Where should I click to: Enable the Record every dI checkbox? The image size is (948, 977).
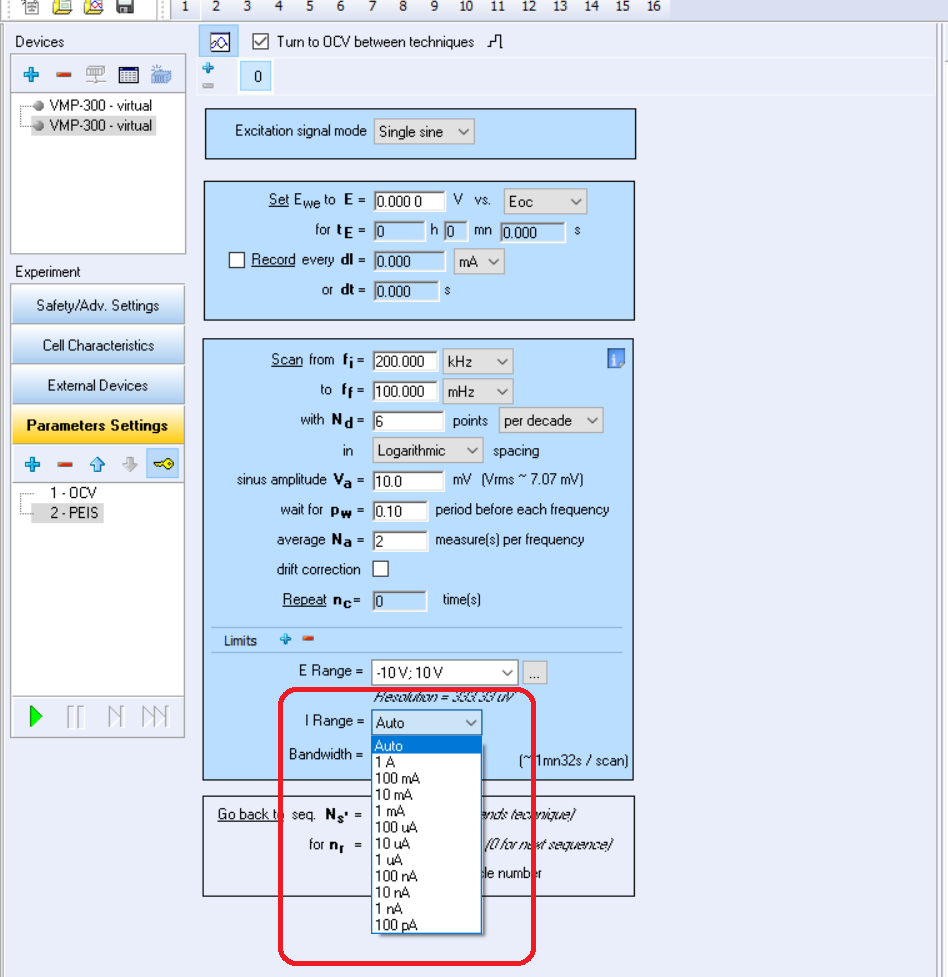pos(237,260)
